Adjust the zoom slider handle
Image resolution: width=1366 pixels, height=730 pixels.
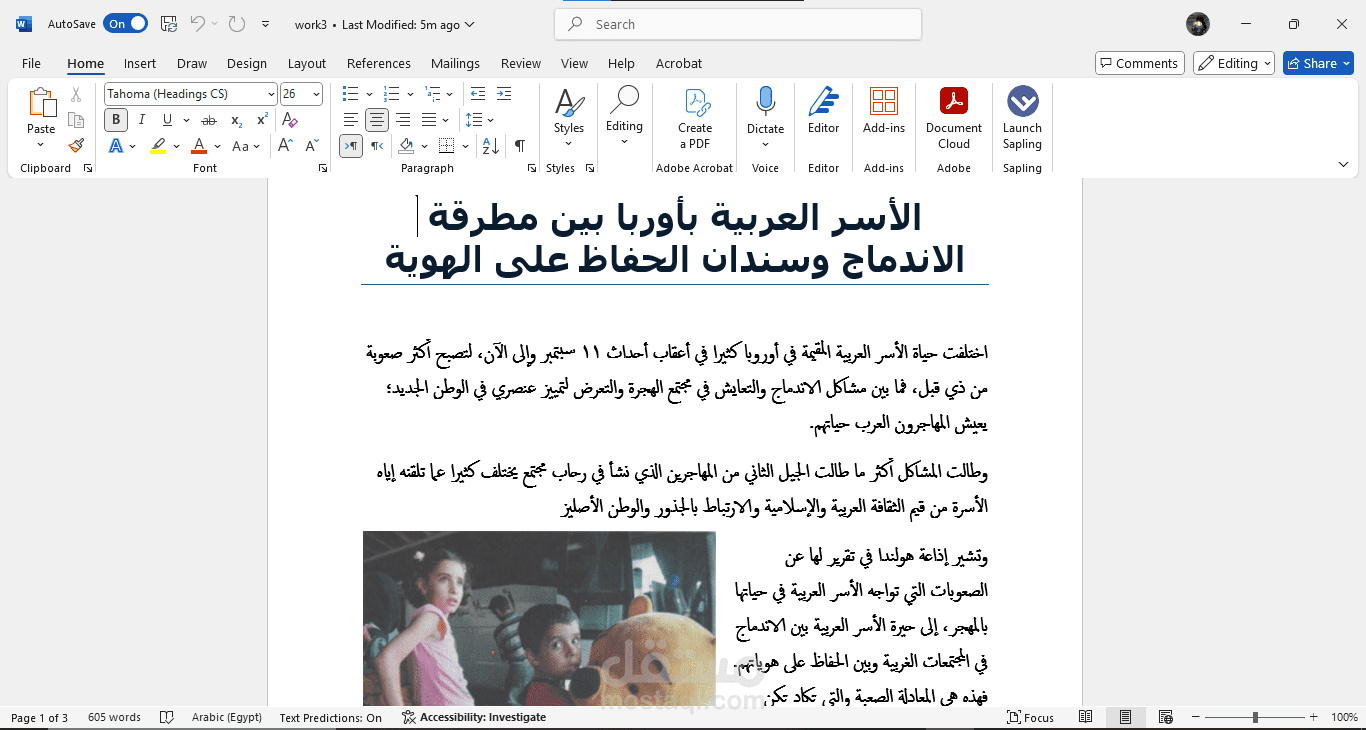pos(1255,717)
